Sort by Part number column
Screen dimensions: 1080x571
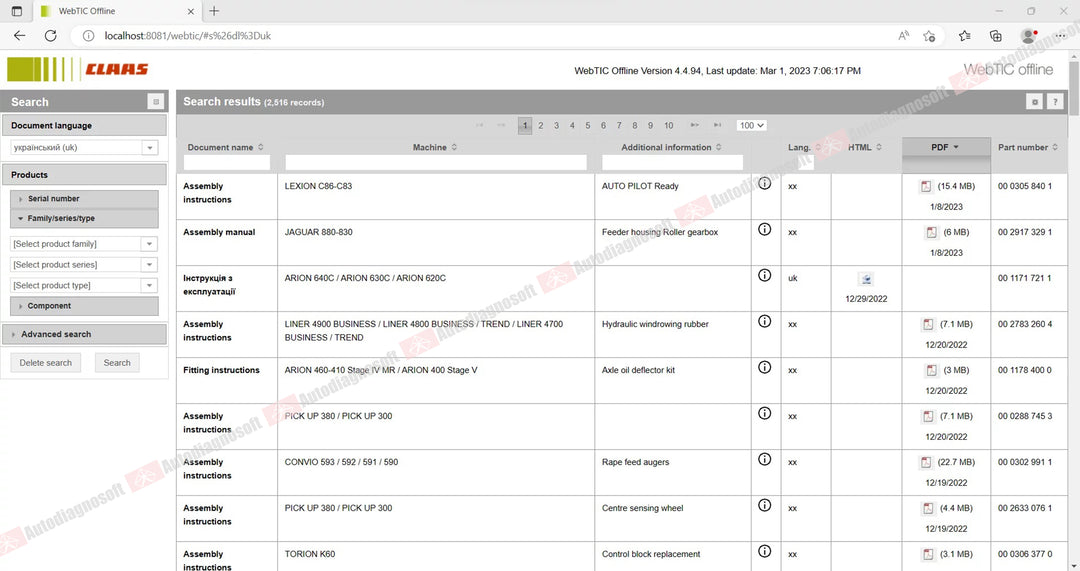pos(1028,147)
